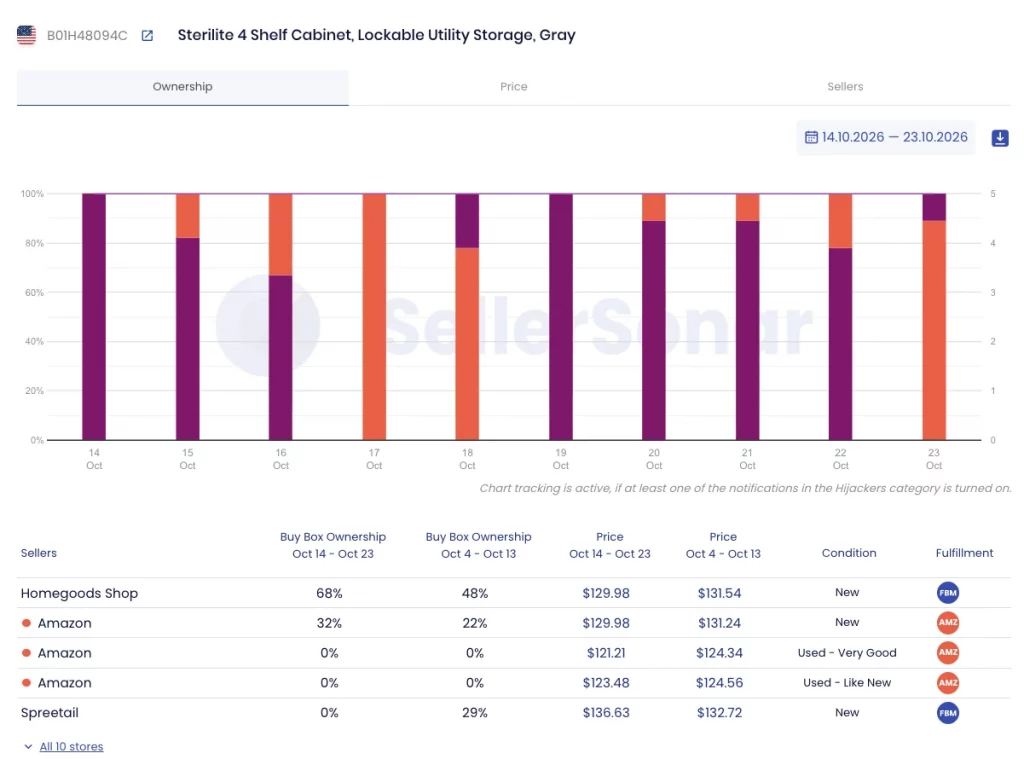Click the $121.21 price value

(x=606, y=653)
